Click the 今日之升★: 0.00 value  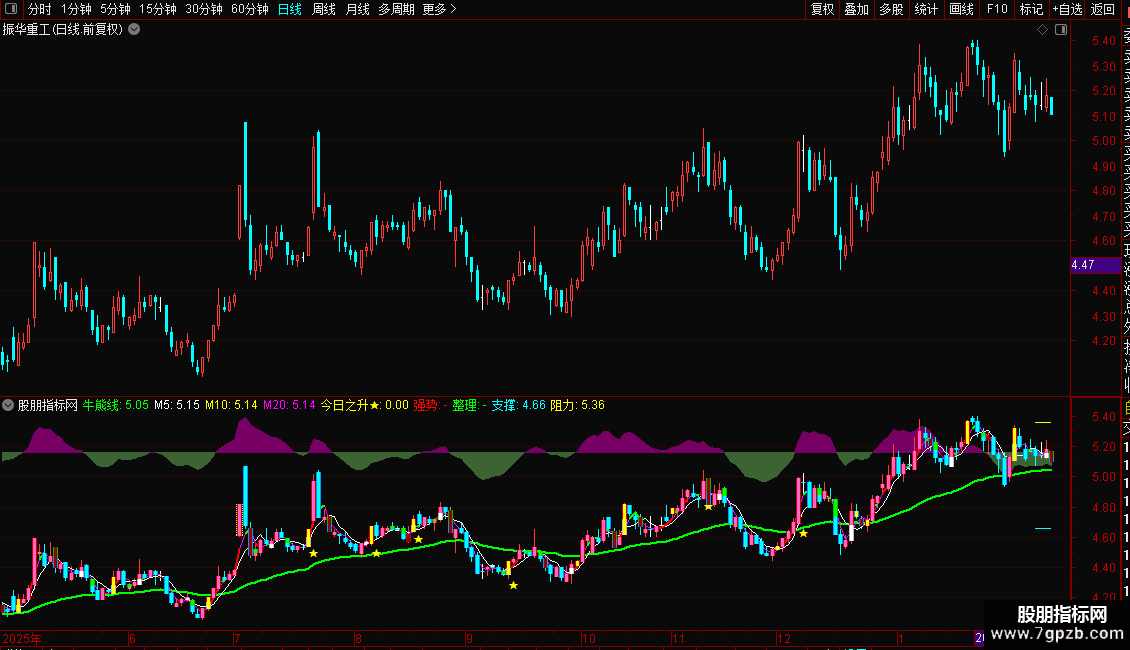365,405
